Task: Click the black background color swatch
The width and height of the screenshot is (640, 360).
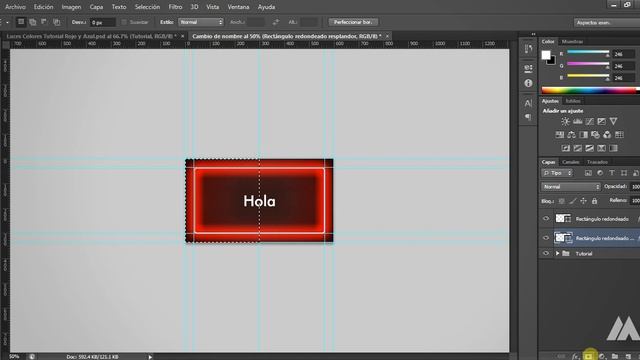Action: (x=552, y=61)
